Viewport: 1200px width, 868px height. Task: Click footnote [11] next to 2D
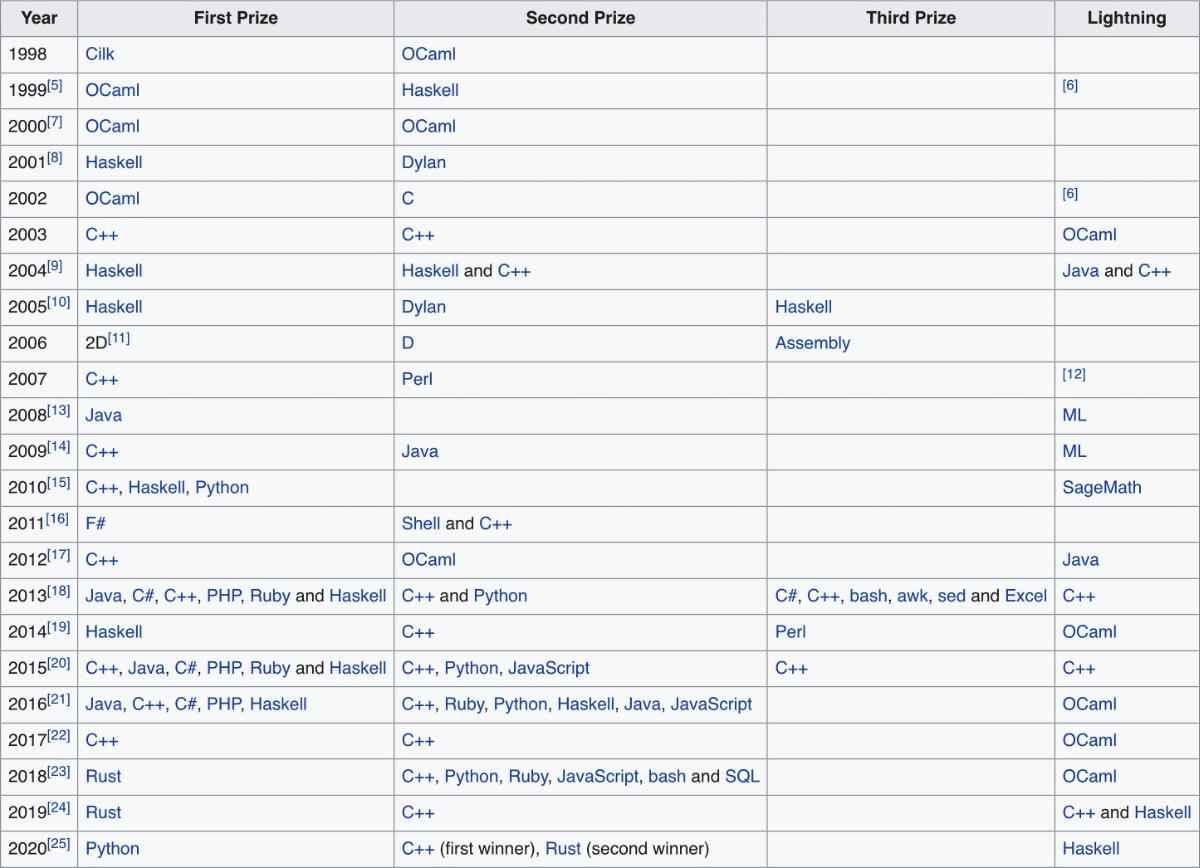119,339
